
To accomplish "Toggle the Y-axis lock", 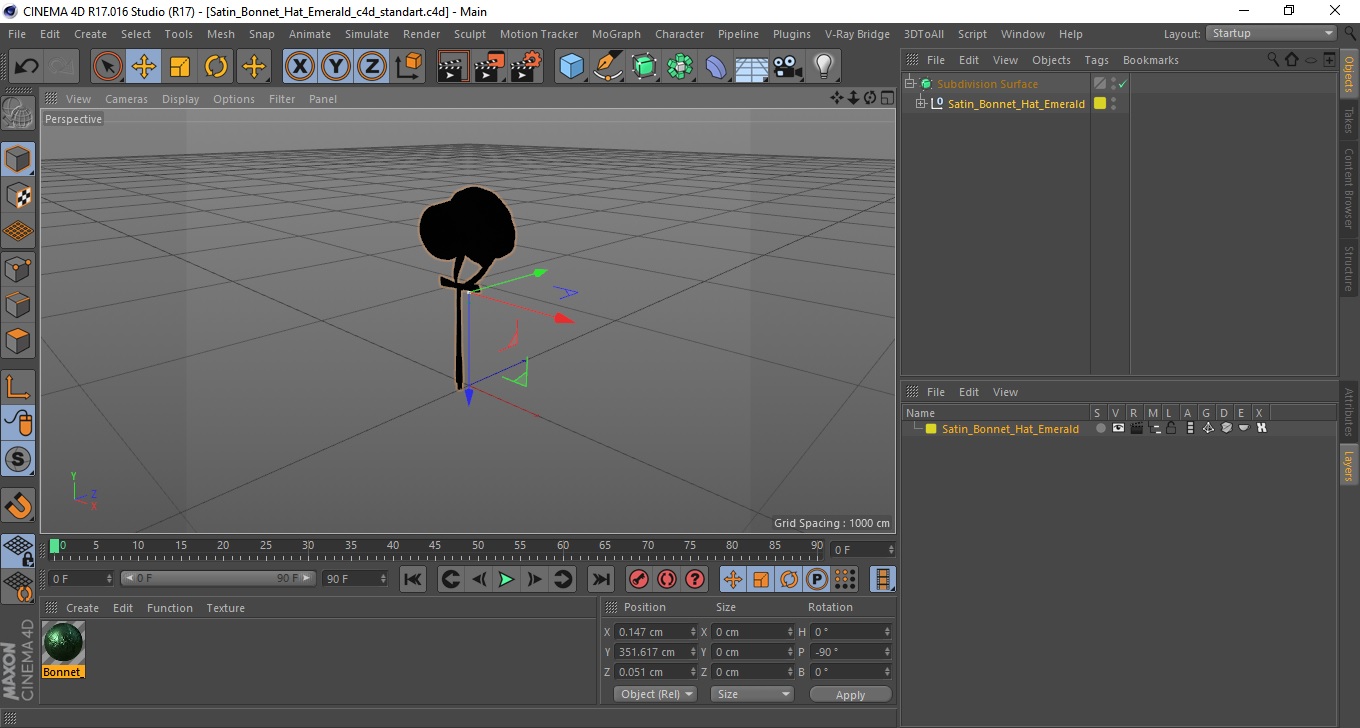I will [x=336, y=67].
